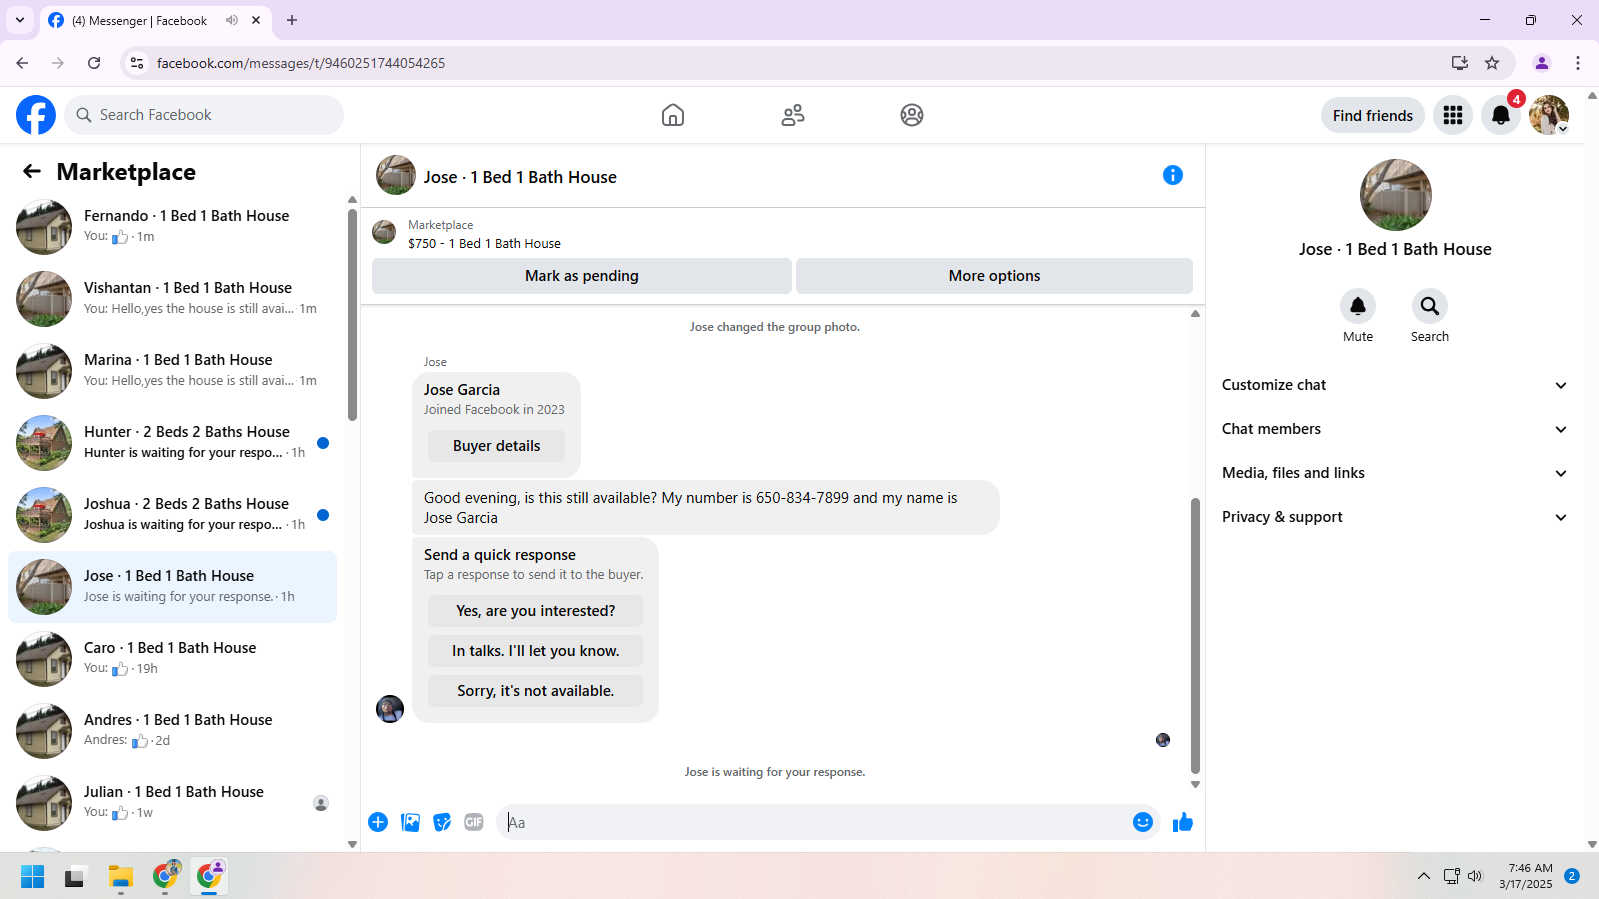
Task: Send a thumbs-up like
Action: (x=1183, y=822)
